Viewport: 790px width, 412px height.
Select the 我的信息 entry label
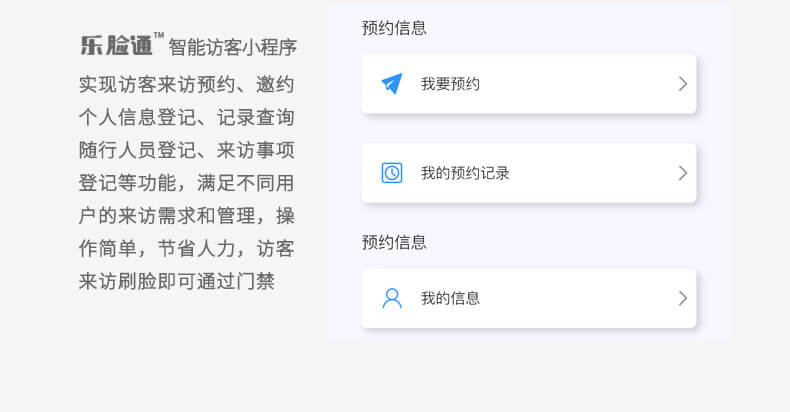click(450, 298)
